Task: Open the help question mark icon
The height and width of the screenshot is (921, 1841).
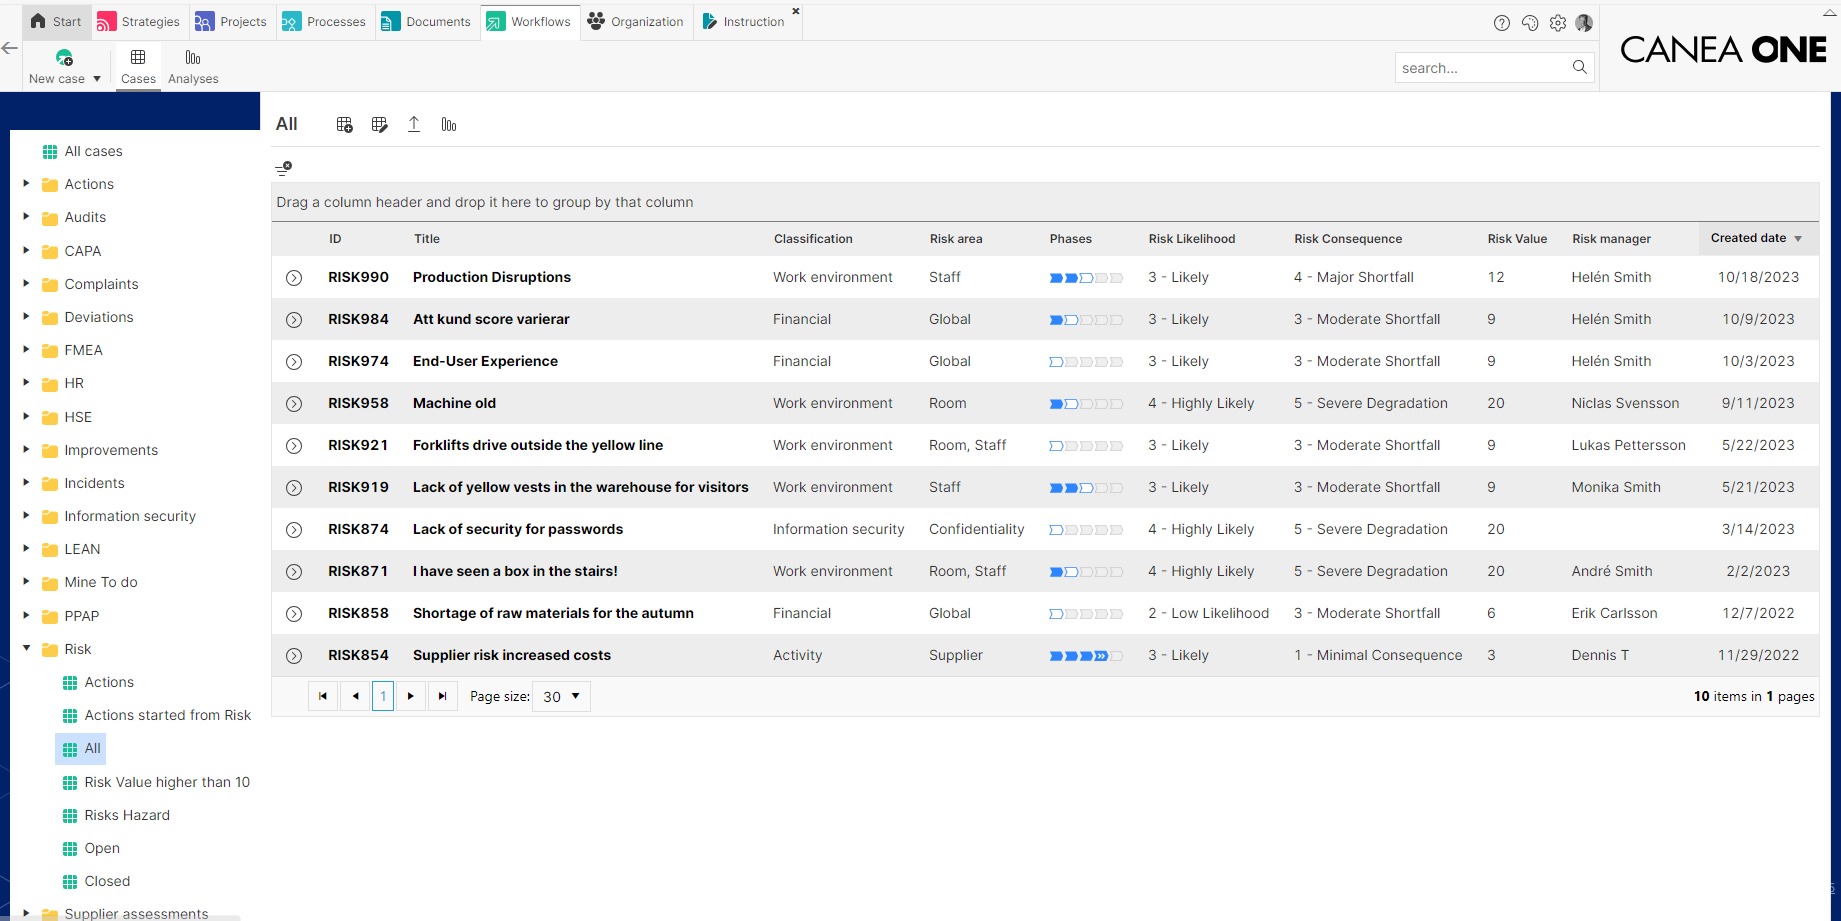Action: 1501,23
